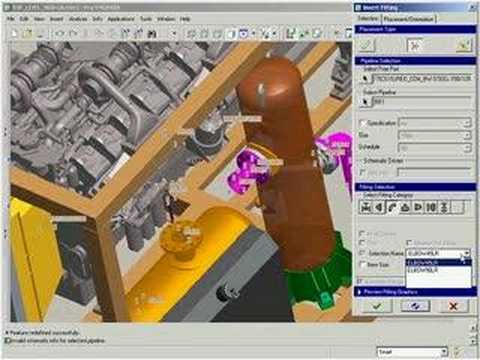
Task: Confirm fitting with green checkmark button
Action: [x=377, y=306]
